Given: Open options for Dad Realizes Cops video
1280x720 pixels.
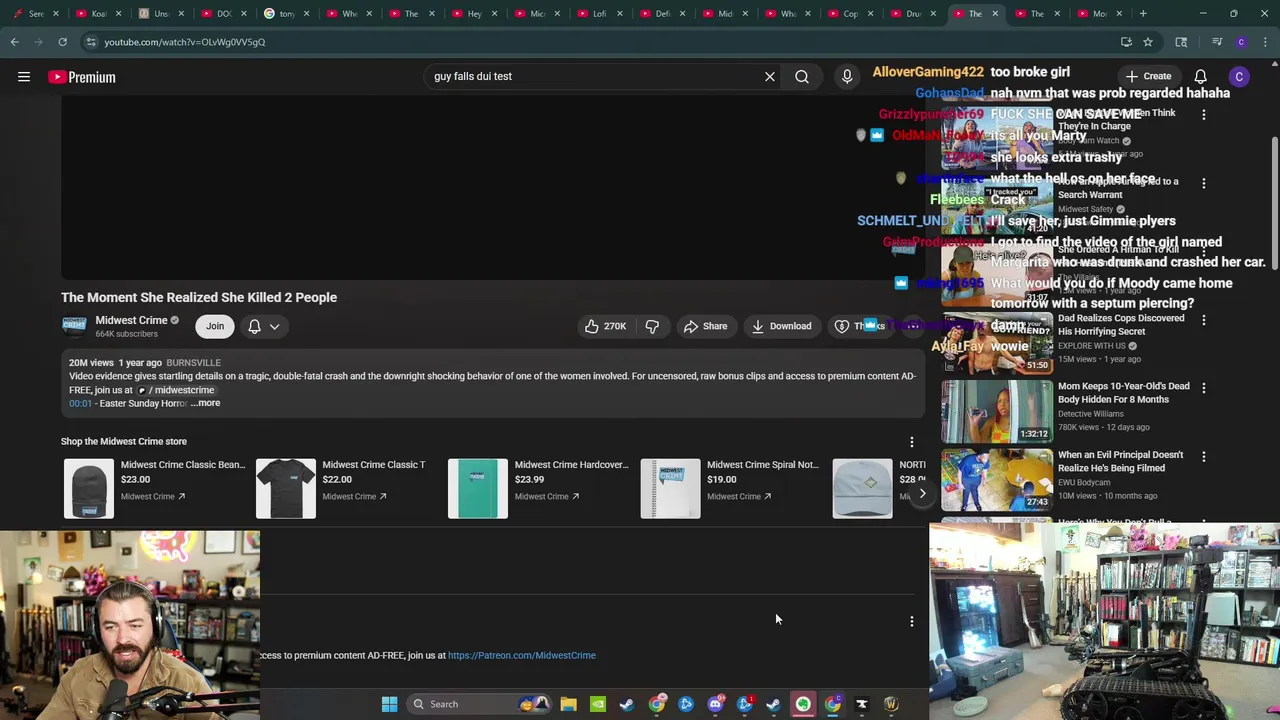Looking at the screenshot, I should pos(1203,320).
